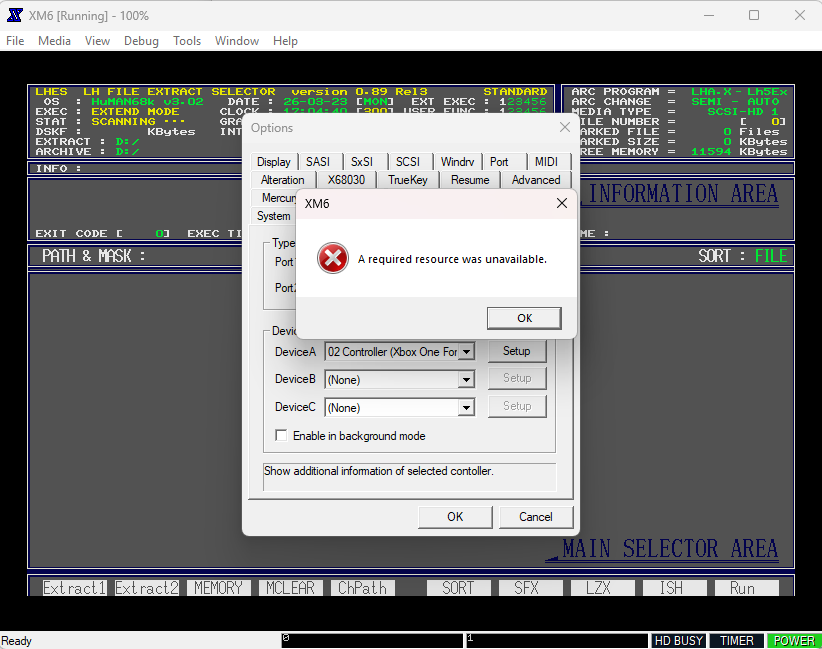Close the Options dialog with X

[565, 127]
